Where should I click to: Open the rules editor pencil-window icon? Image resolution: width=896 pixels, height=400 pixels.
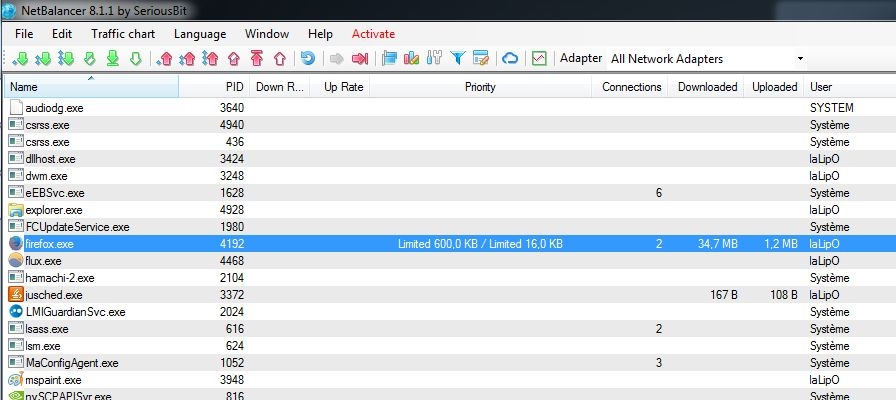pos(481,58)
